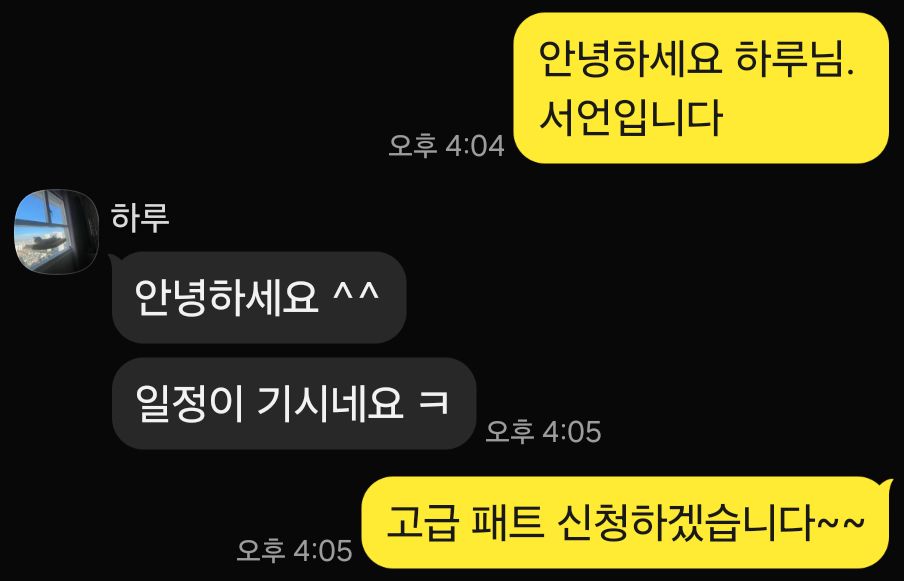Click the word 신청하겠습니다~~

(711, 523)
